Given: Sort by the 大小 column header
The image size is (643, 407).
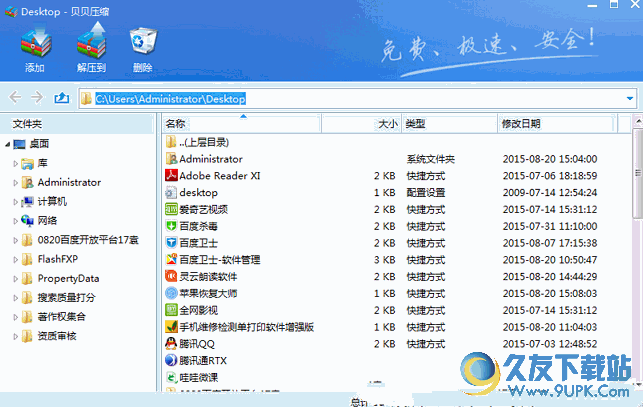Looking at the screenshot, I should tap(361, 123).
